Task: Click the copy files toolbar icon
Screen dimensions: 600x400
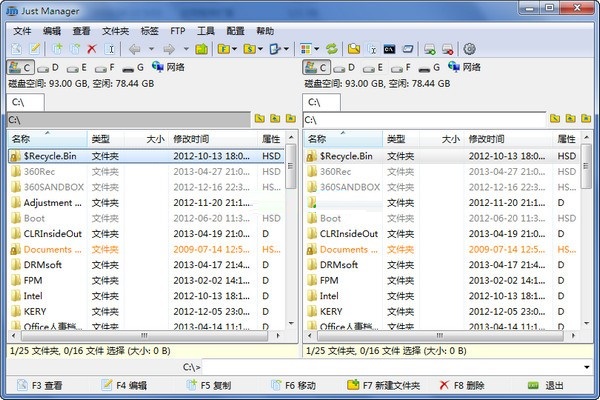Action: point(57,49)
